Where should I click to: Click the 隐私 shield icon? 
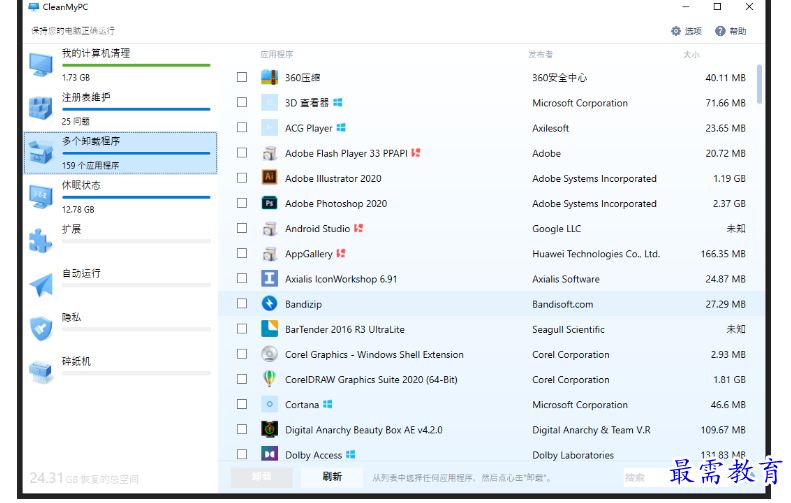[41, 328]
